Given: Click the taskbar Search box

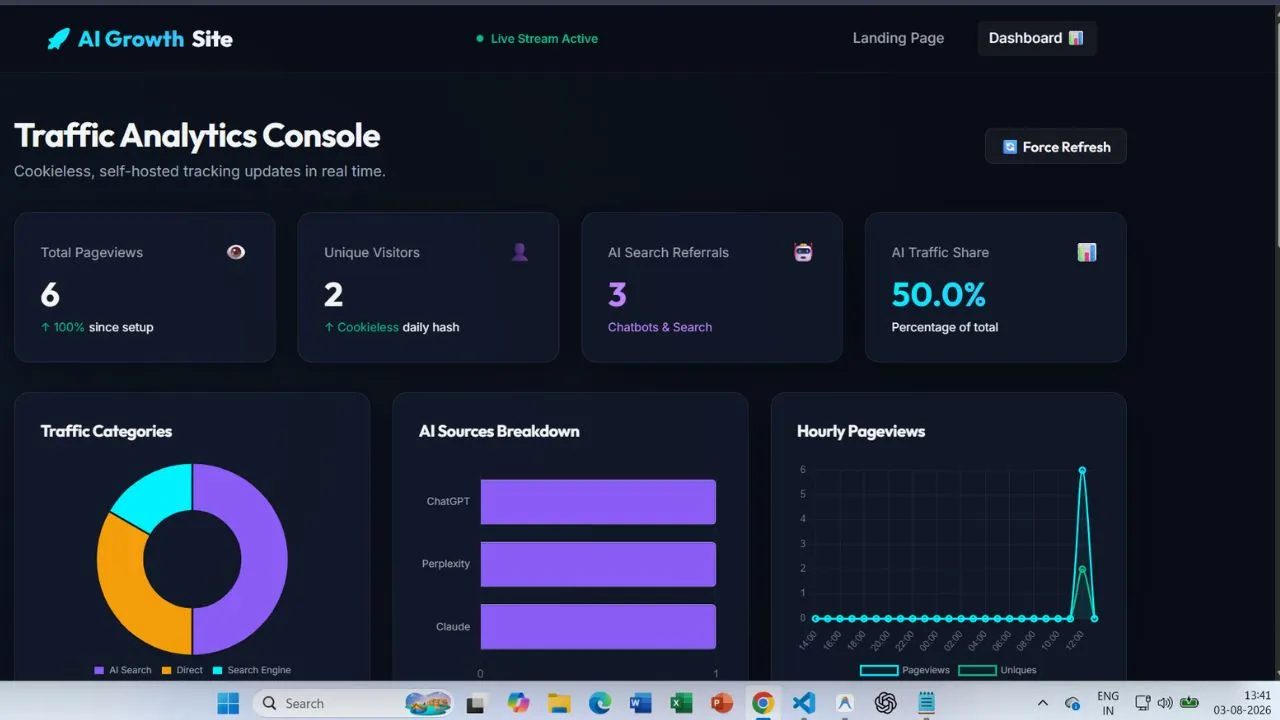Looking at the screenshot, I should coord(355,703).
